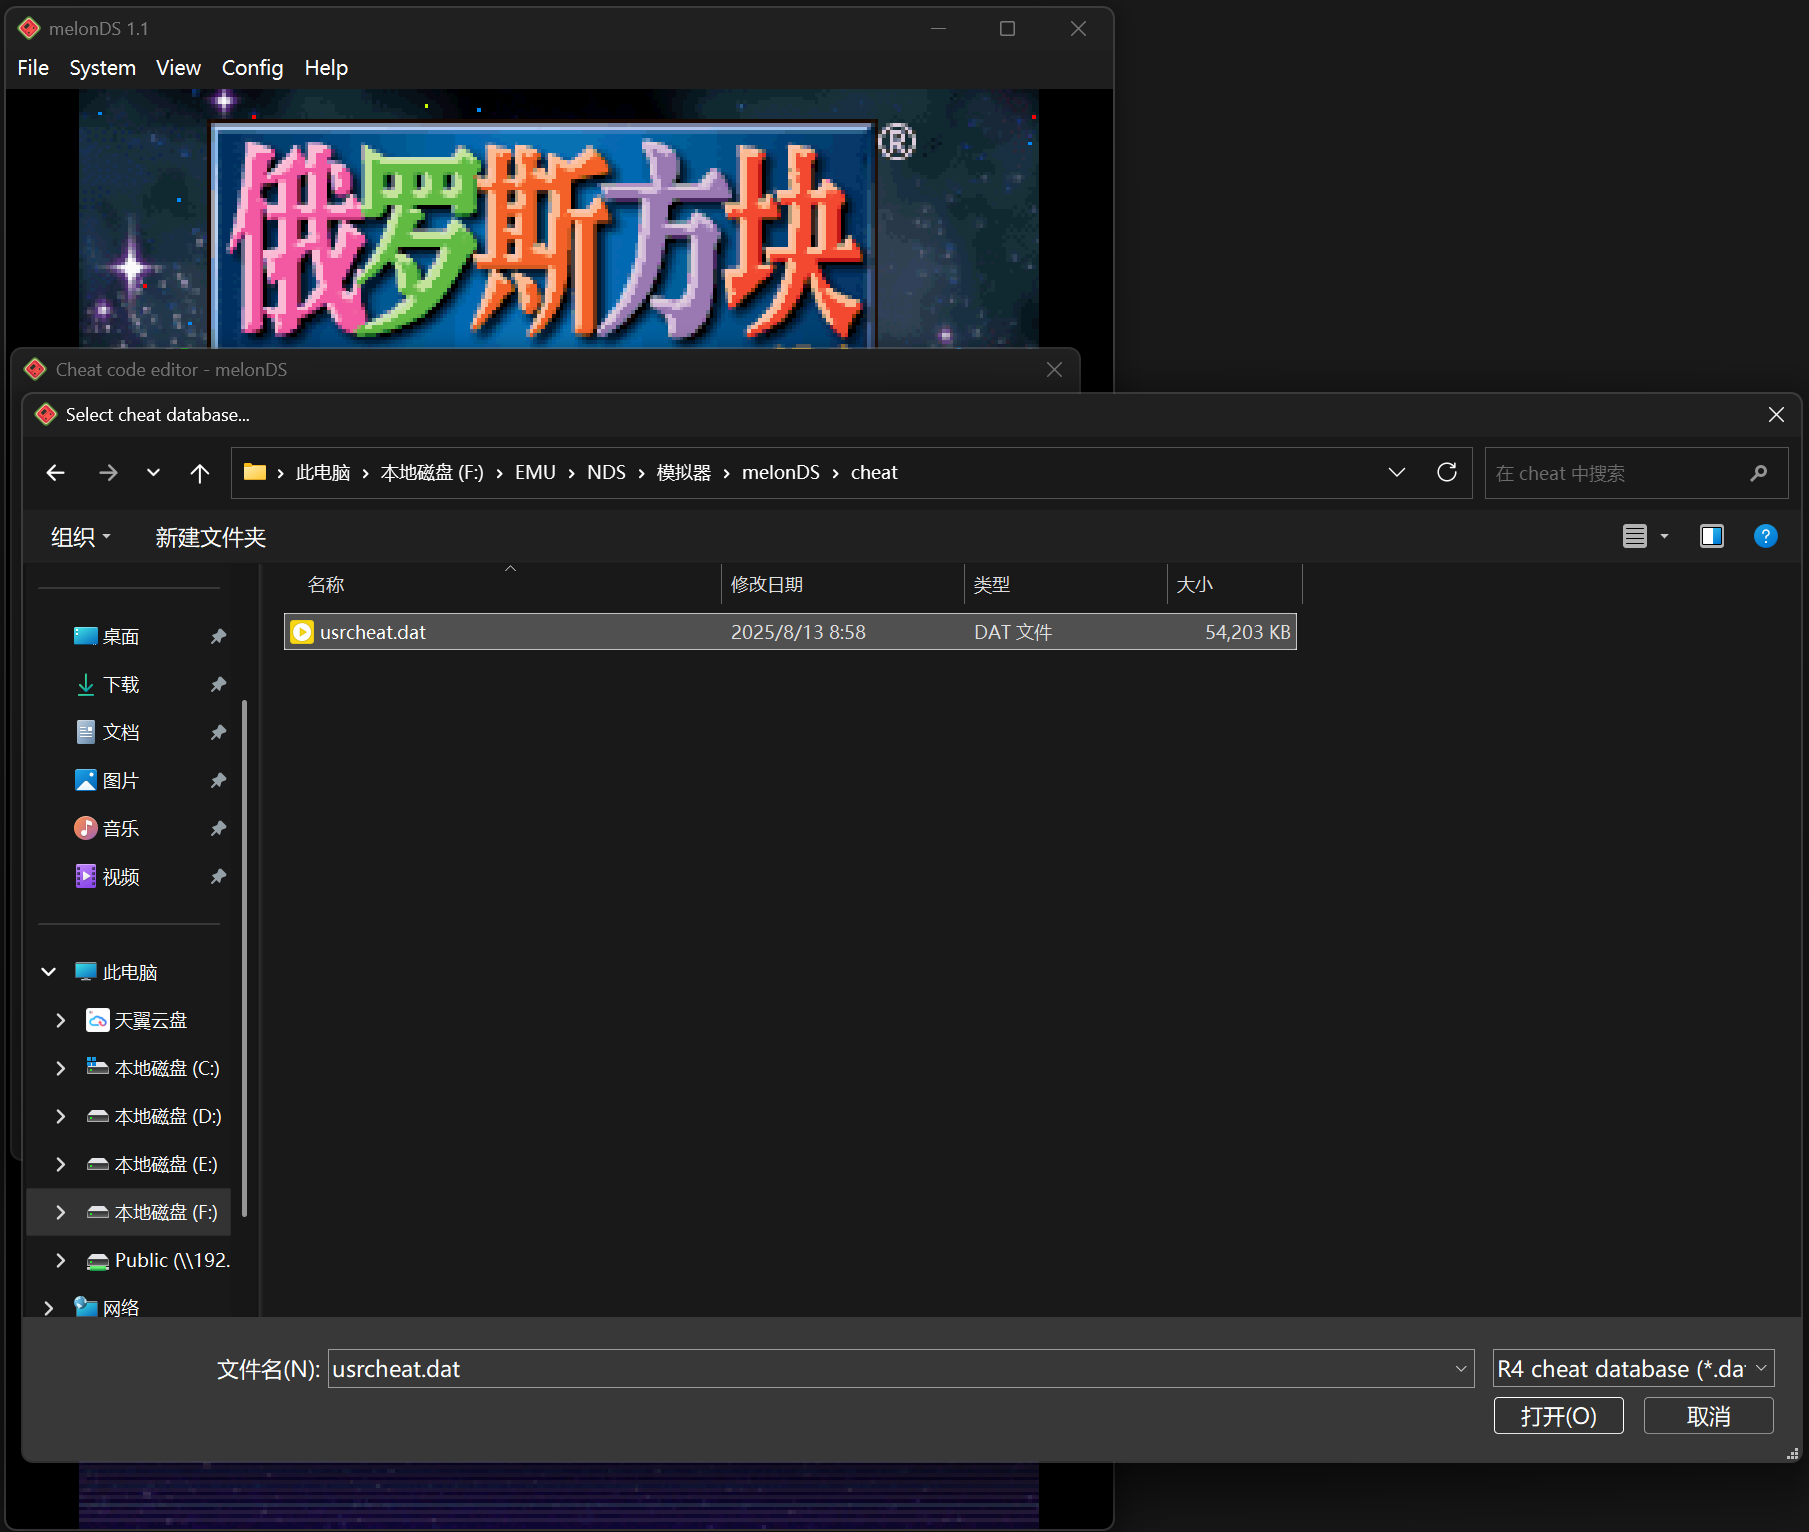Open the Config menu
Screen dimensions: 1809x1532
coord(251,67)
